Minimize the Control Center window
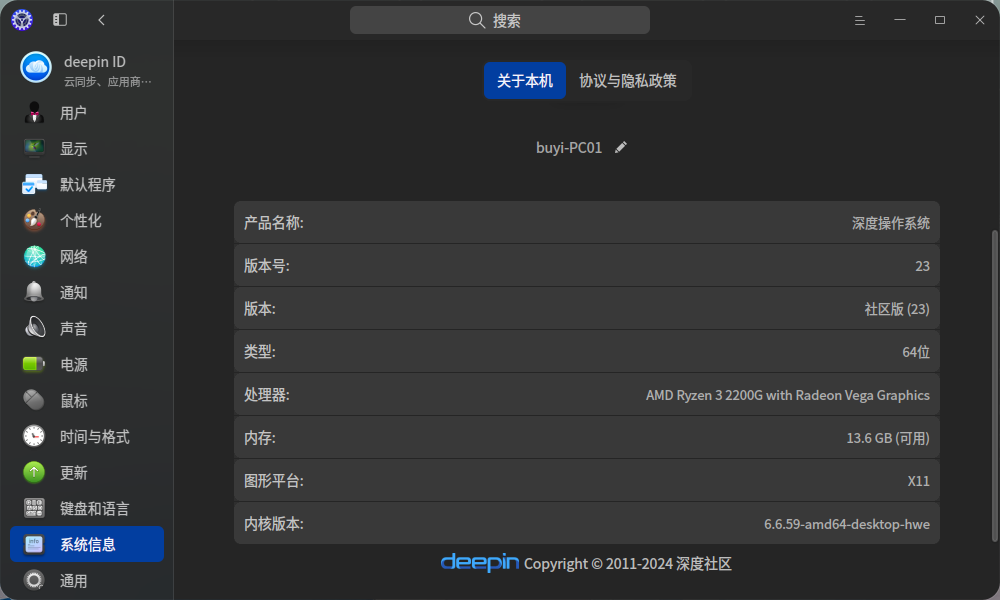 [x=900, y=20]
